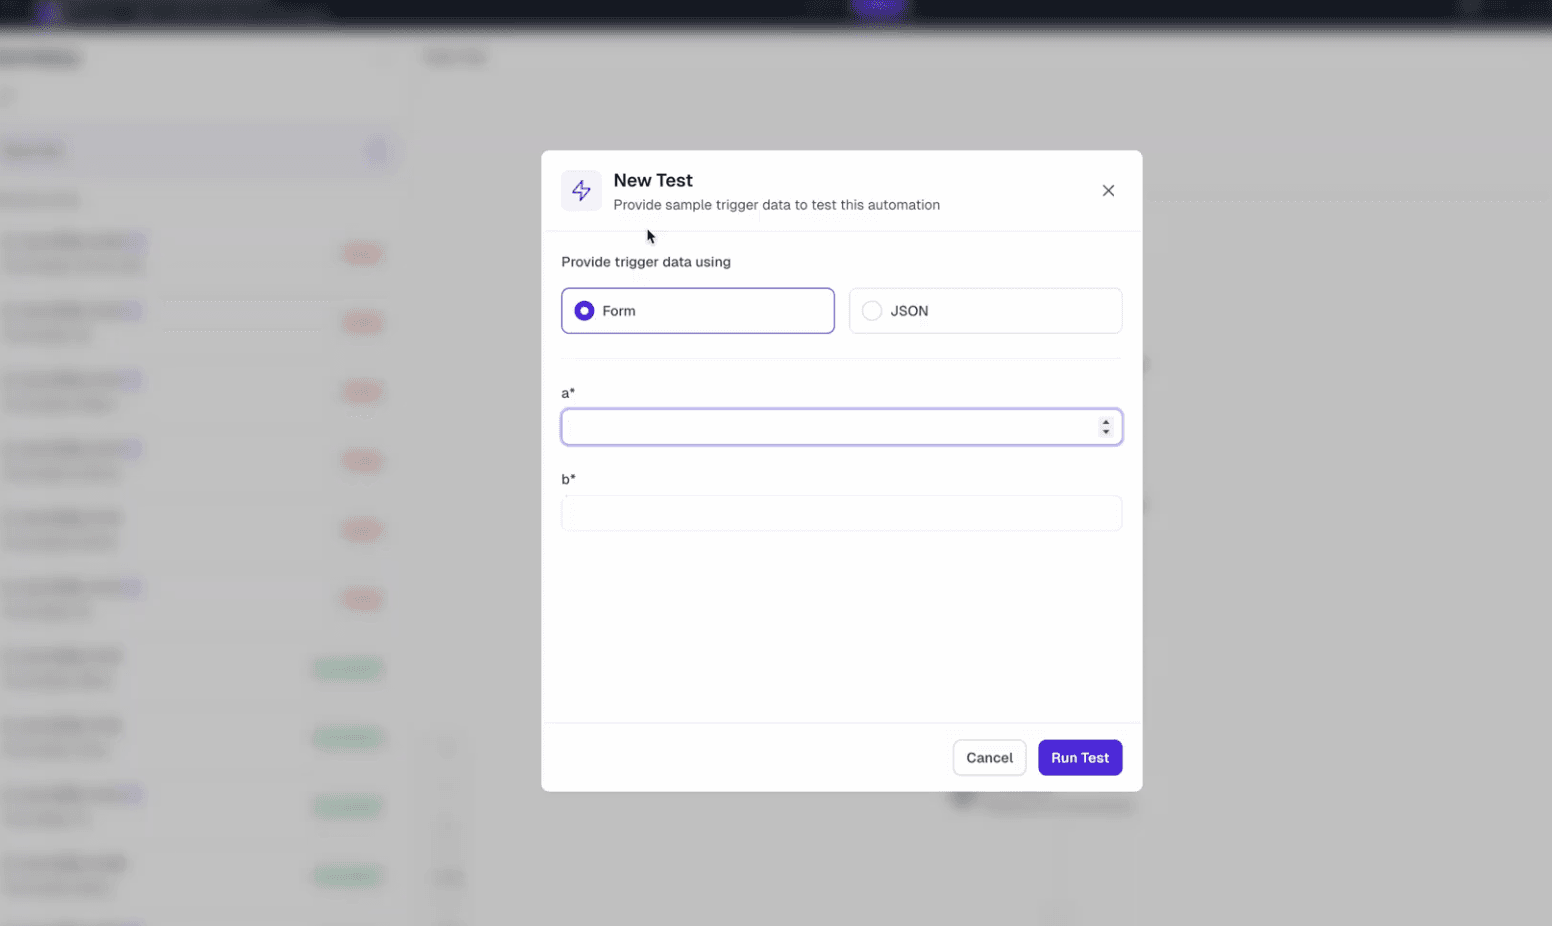The image size is (1552, 926).
Task: Click the topmost red status badge behind dialog
Action: (362, 253)
